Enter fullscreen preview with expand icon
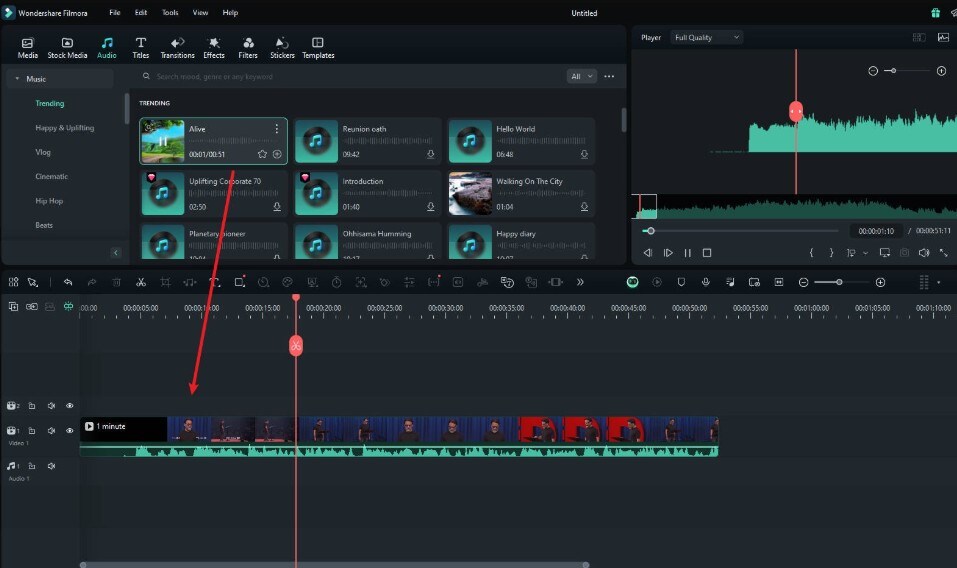957x568 pixels. click(x=944, y=253)
